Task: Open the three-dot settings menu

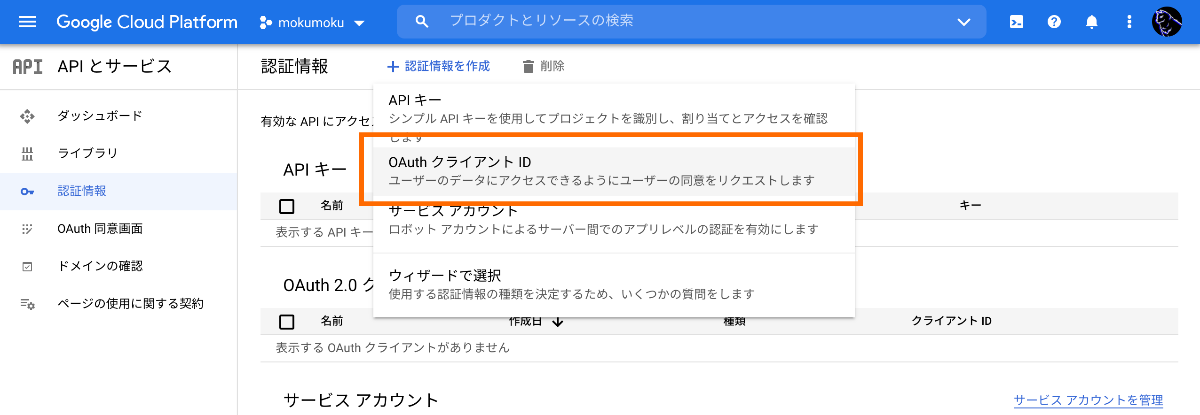Action: pos(1130,21)
